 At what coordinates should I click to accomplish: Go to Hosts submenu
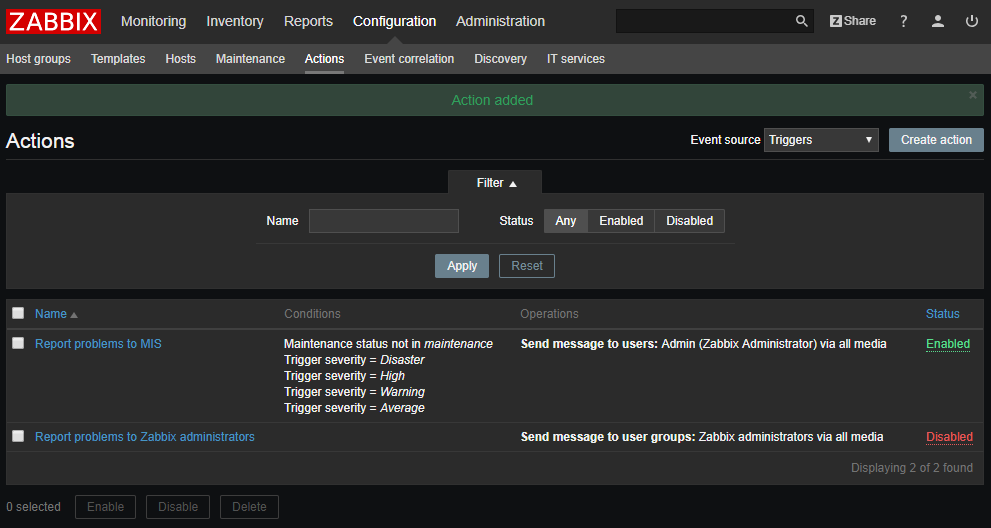pyautogui.click(x=181, y=59)
